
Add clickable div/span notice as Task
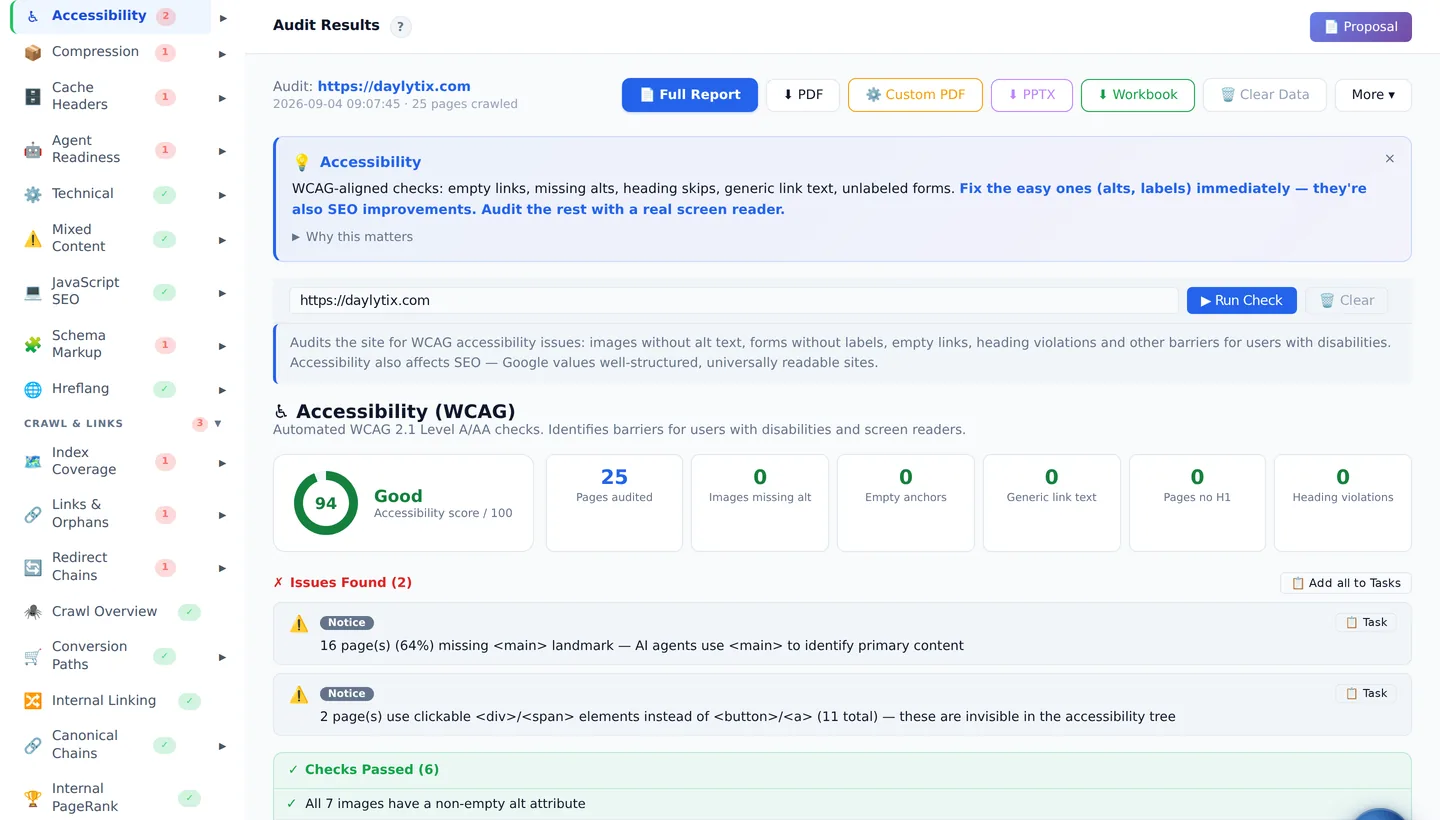(x=1367, y=694)
